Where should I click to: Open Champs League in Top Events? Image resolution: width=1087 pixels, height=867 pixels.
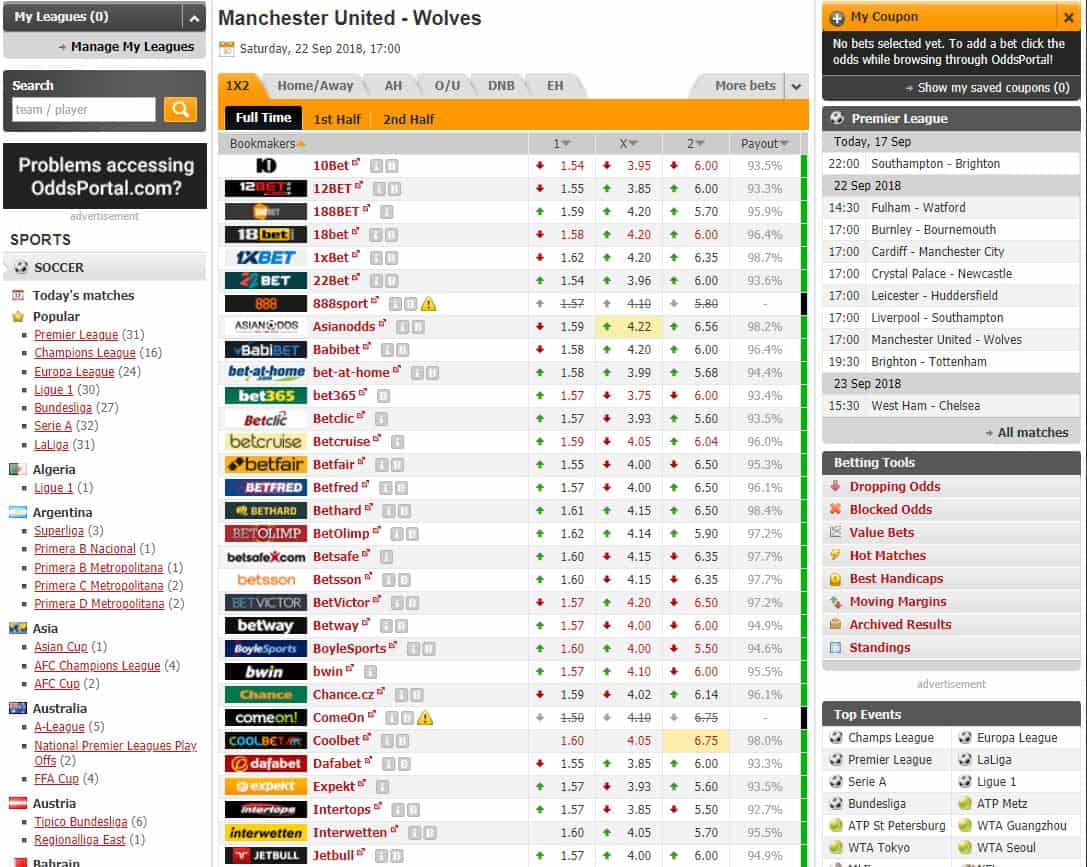point(890,737)
